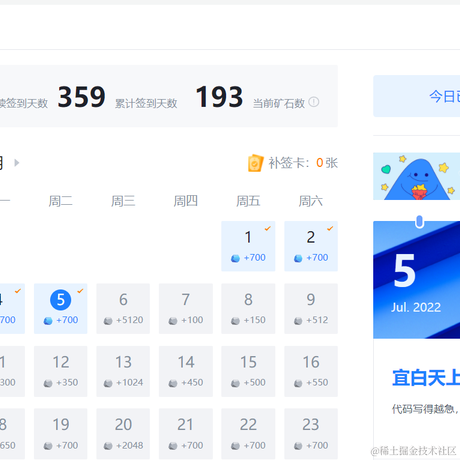460x460 pixels.
Task: Click the 周六 weekday header
Action: (311, 201)
